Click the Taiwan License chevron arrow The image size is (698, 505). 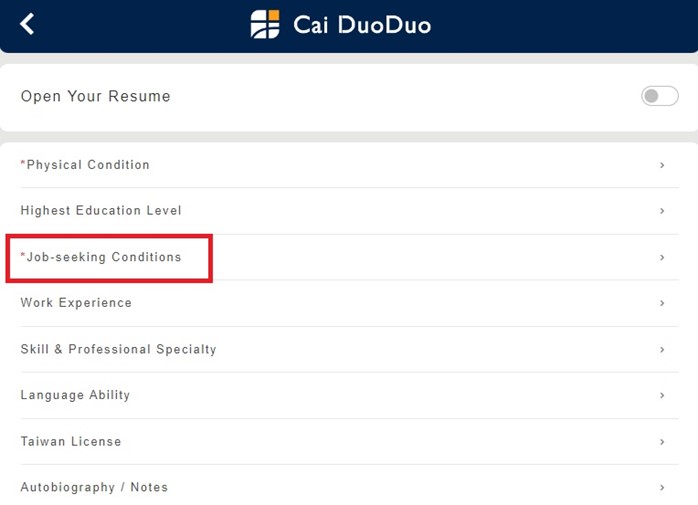coord(662,442)
